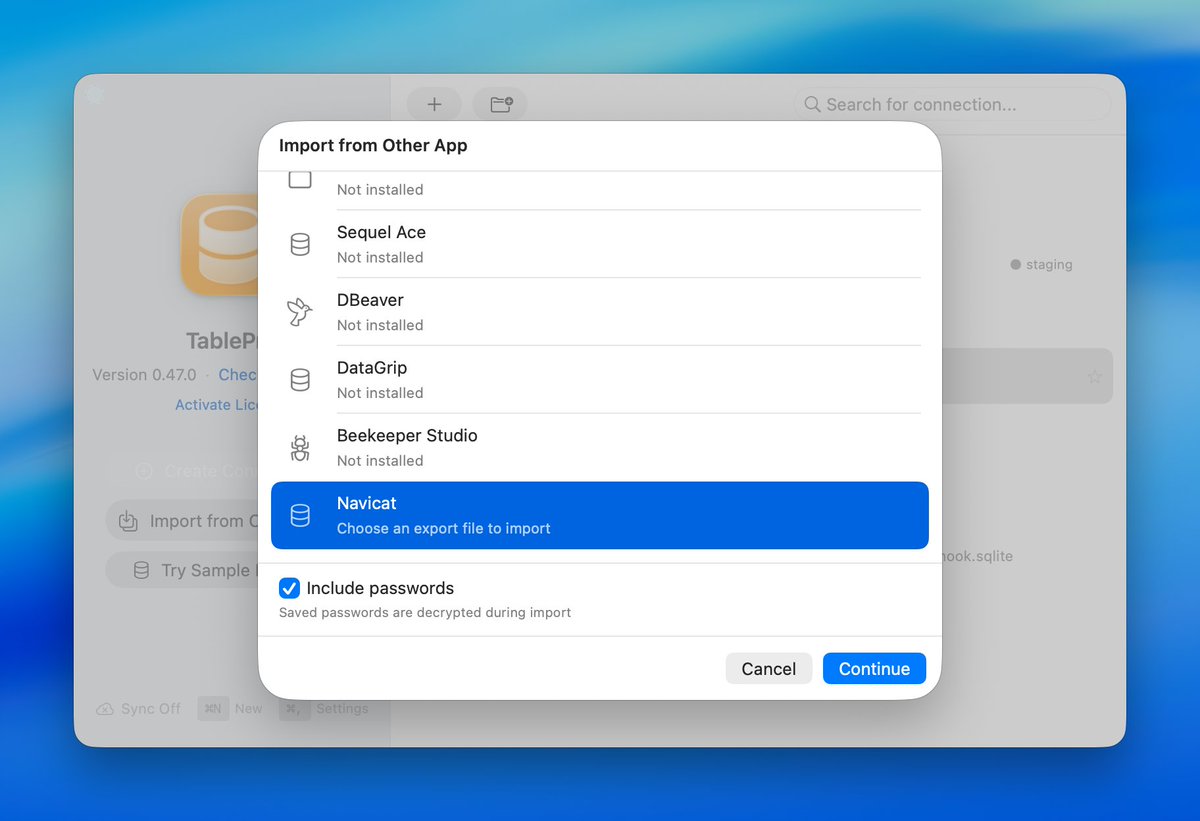
Task: Select the Beekeeper Studio row label
Action: tap(407, 436)
